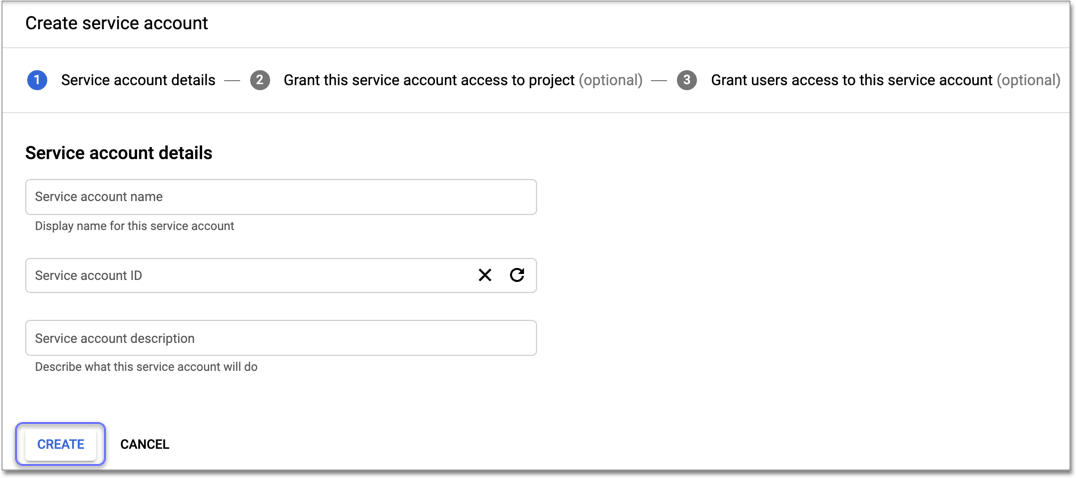
Task: Click 'Describe what this service account will do' hint
Action: [146, 367]
